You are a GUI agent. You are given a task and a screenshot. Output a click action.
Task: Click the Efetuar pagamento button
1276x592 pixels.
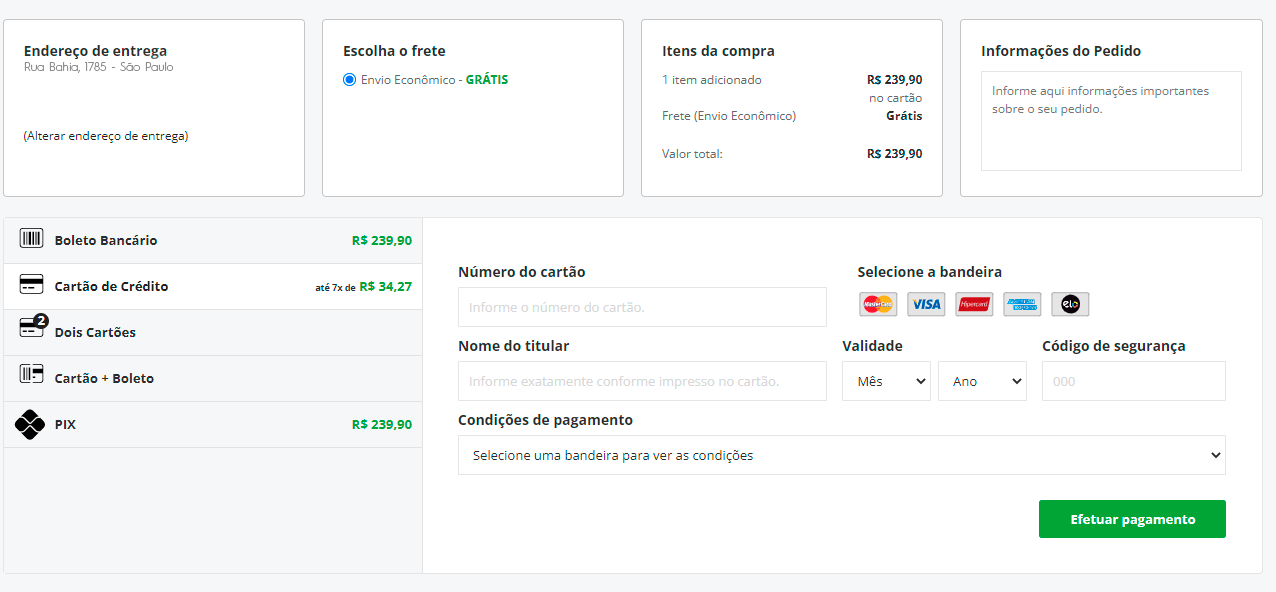pyautogui.click(x=1132, y=519)
